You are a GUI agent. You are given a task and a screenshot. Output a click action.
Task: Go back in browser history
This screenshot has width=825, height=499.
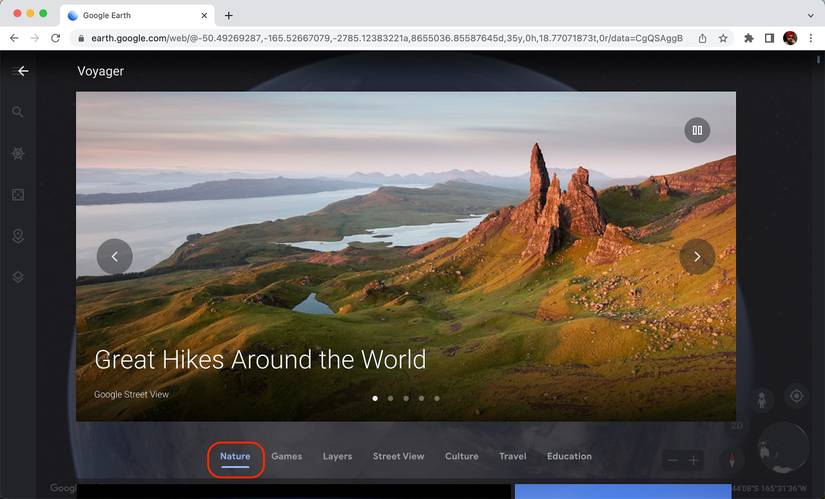point(14,38)
